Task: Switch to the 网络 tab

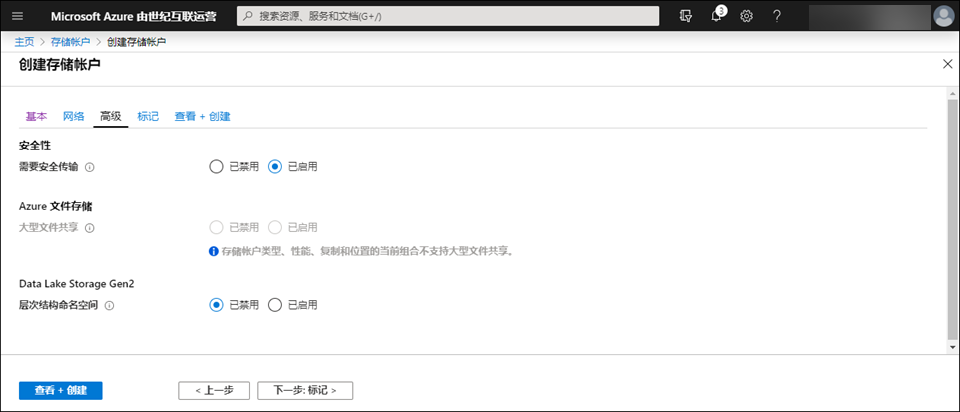Action: pos(73,116)
